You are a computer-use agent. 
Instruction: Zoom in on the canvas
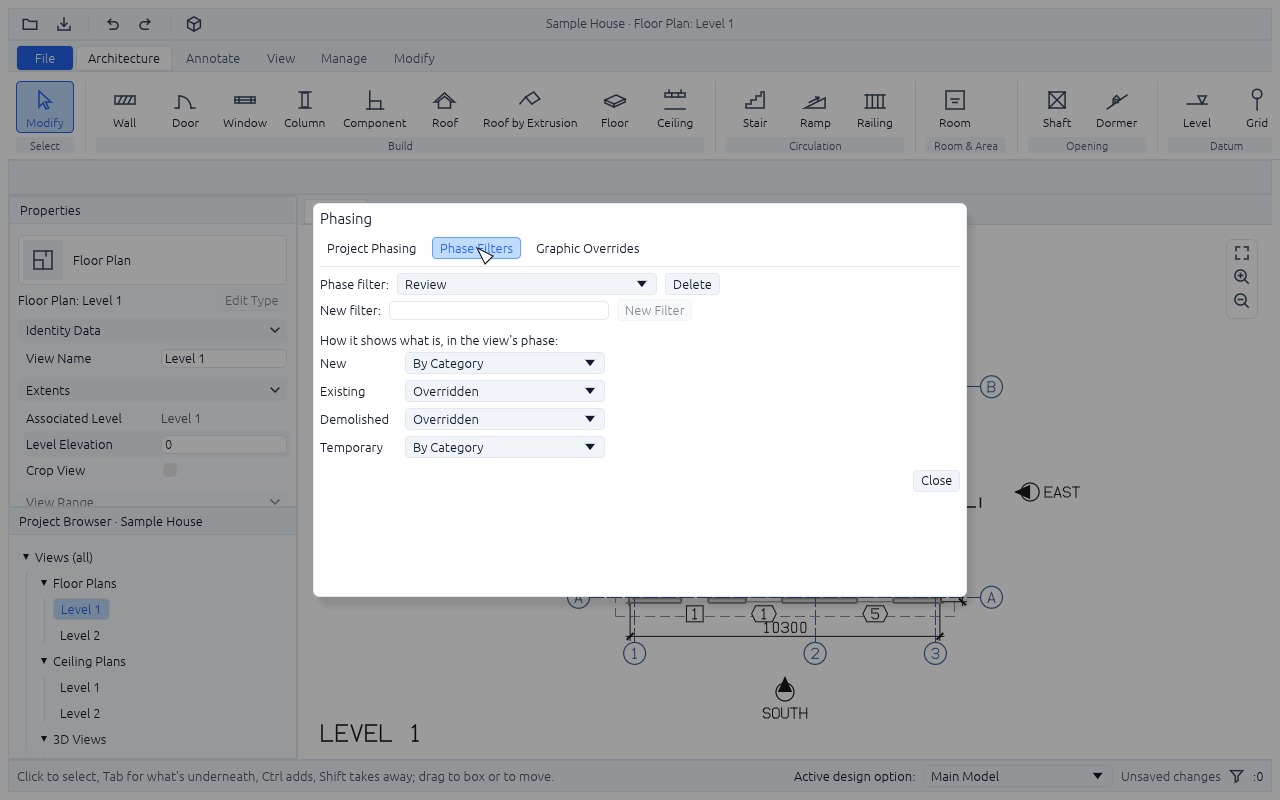point(1242,277)
